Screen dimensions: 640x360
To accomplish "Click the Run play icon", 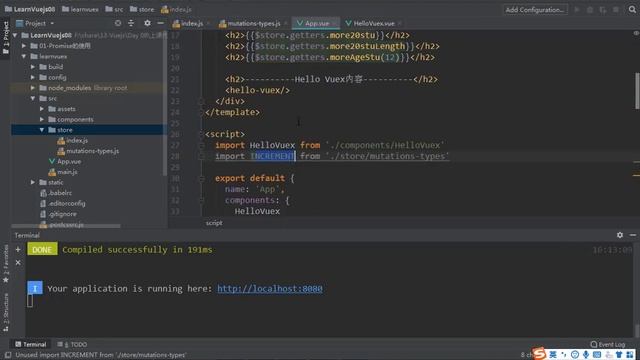I will click(577, 9).
